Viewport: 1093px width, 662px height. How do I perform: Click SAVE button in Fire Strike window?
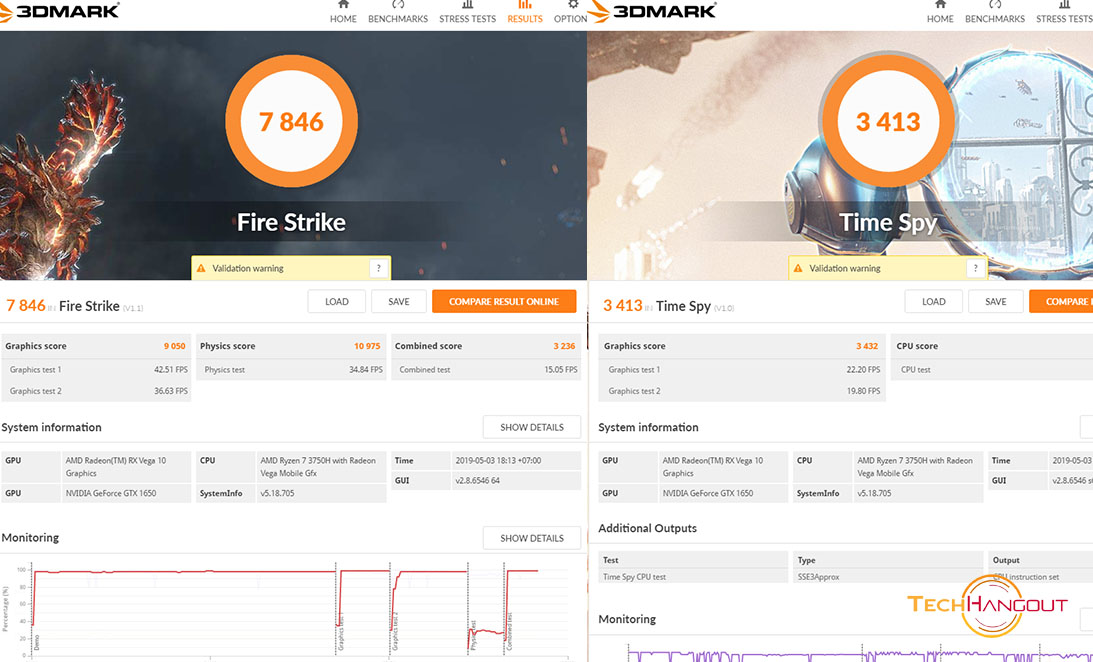pos(399,302)
